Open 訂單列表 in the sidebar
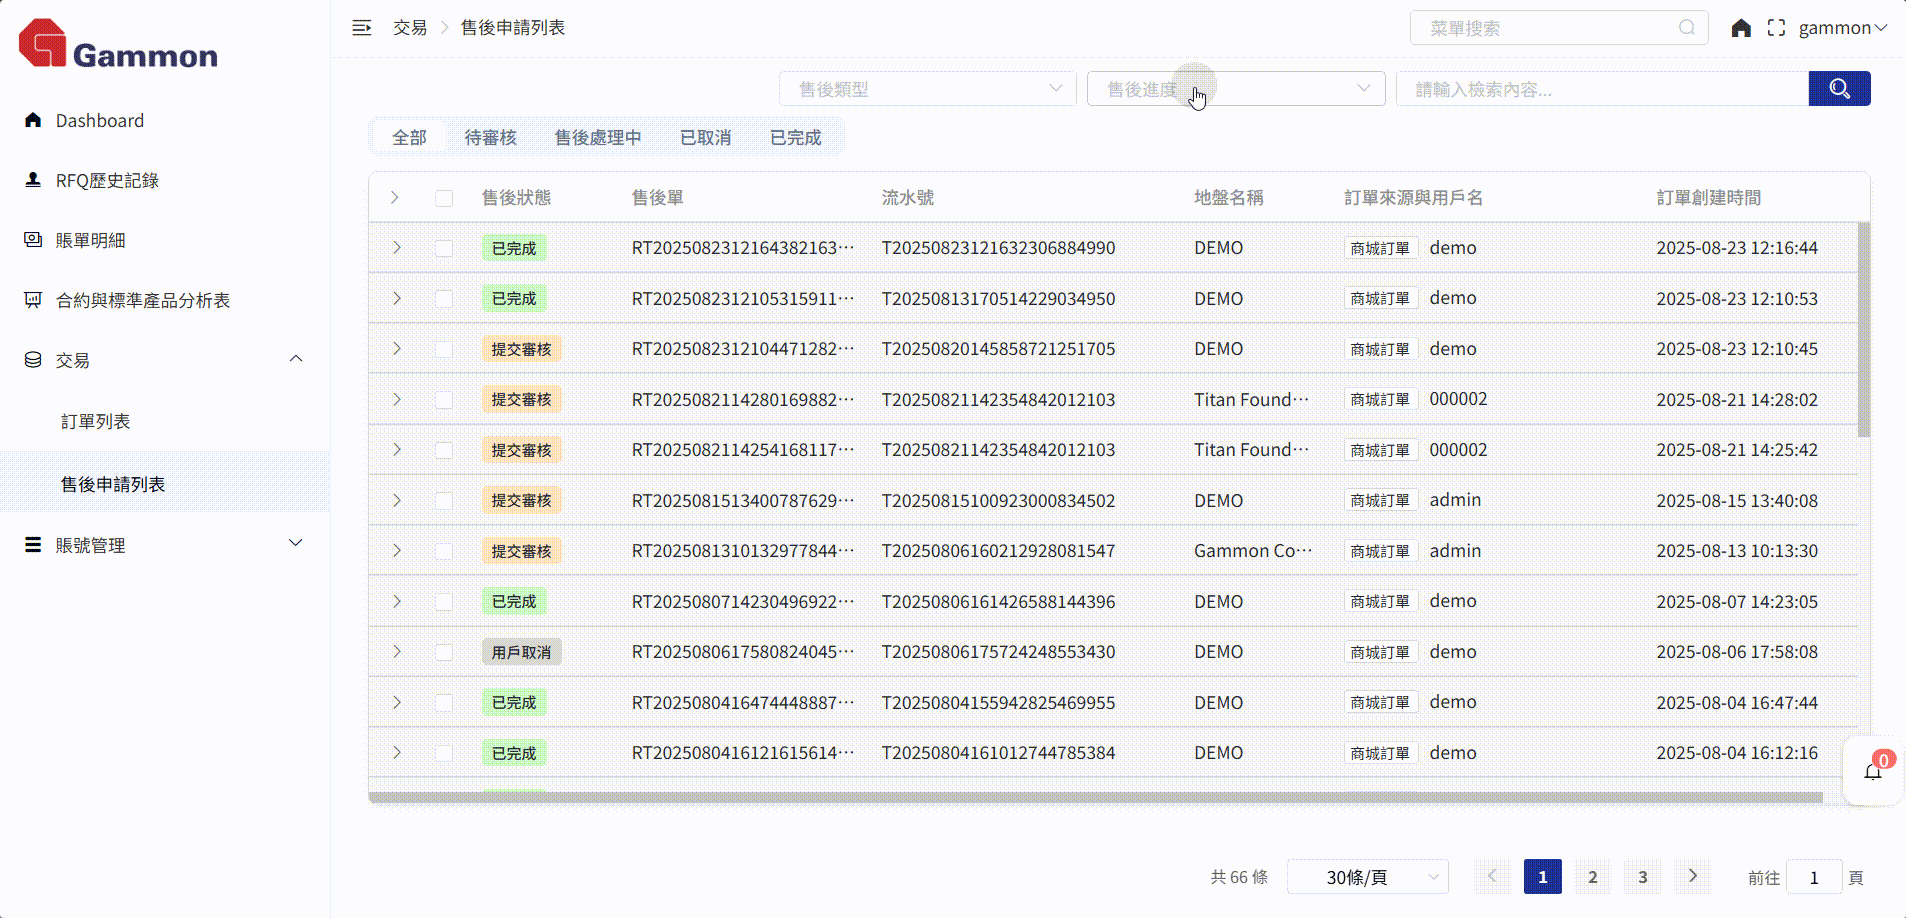The height and width of the screenshot is (918, 1906). (x=95, y=422)
